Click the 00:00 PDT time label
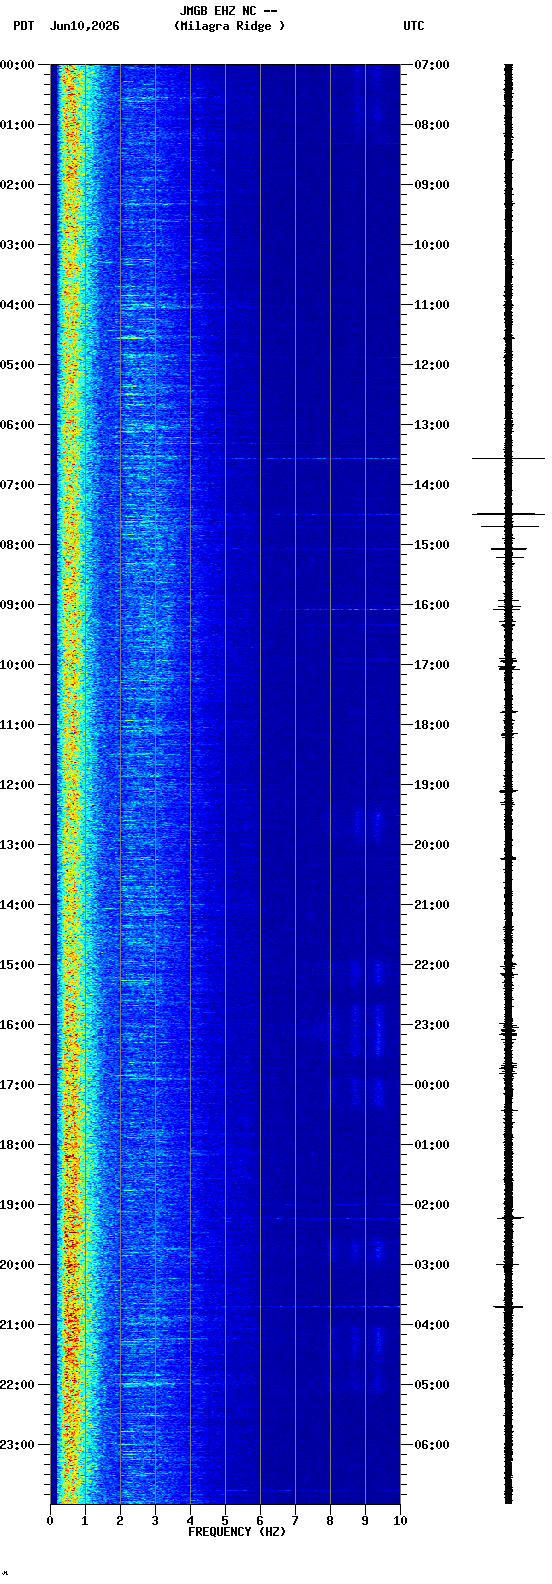 [x=16, y=65]
